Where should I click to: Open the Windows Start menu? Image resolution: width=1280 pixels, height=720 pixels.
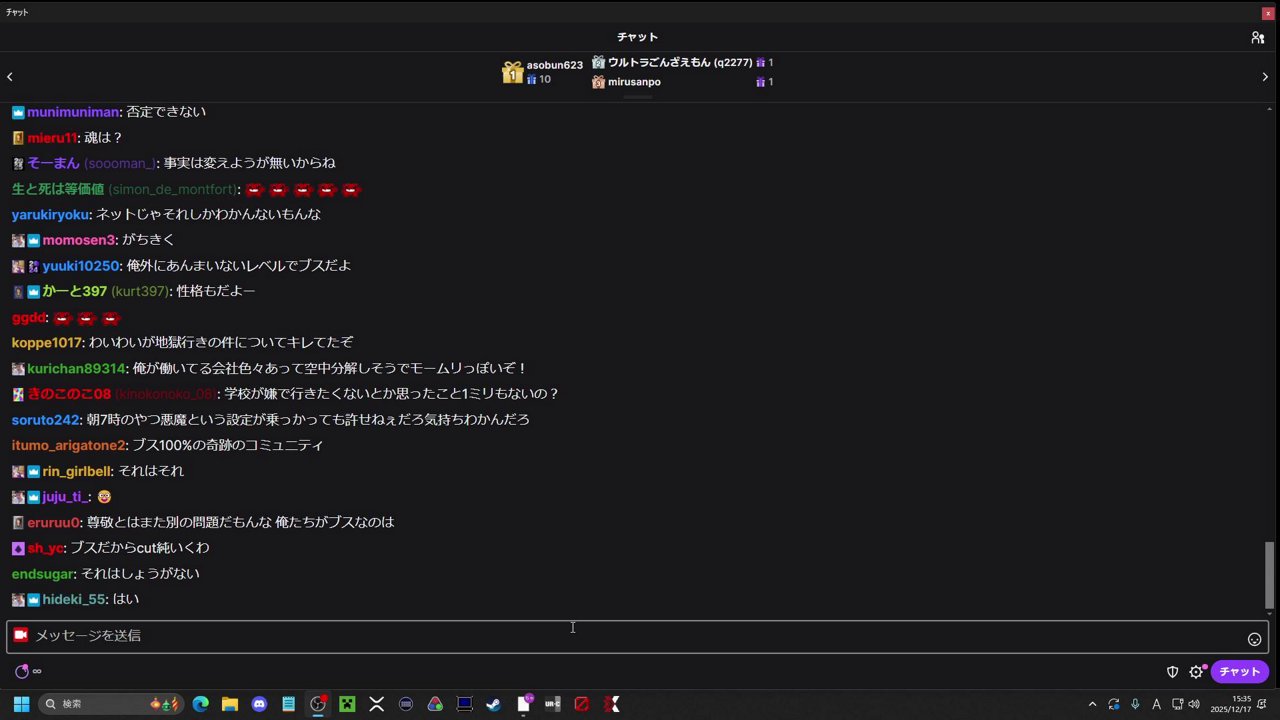click(x=20, y=703)
